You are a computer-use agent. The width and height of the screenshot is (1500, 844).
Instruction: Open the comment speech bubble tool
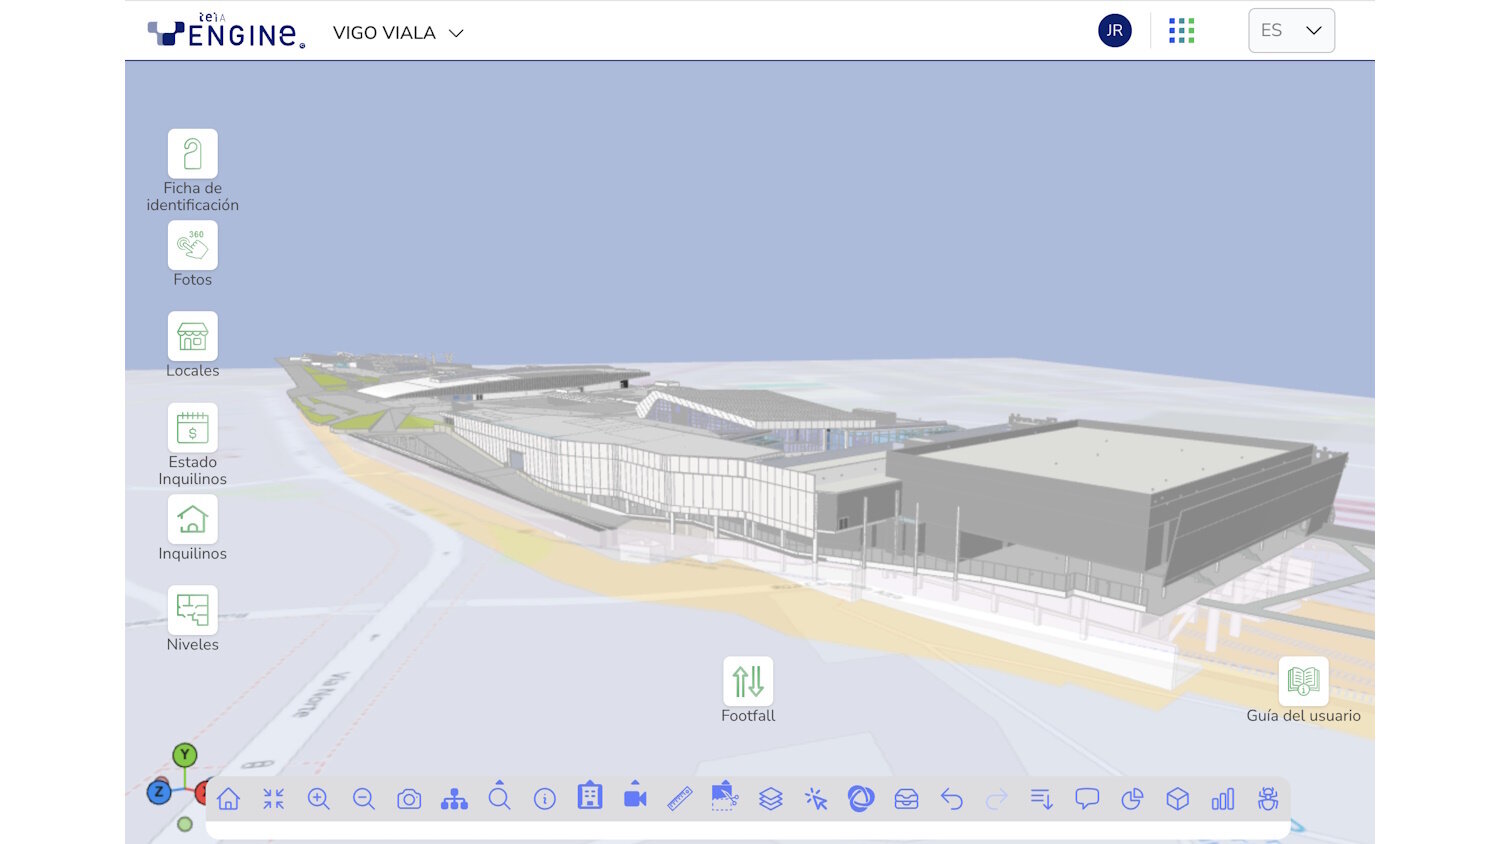(1087, 799)
